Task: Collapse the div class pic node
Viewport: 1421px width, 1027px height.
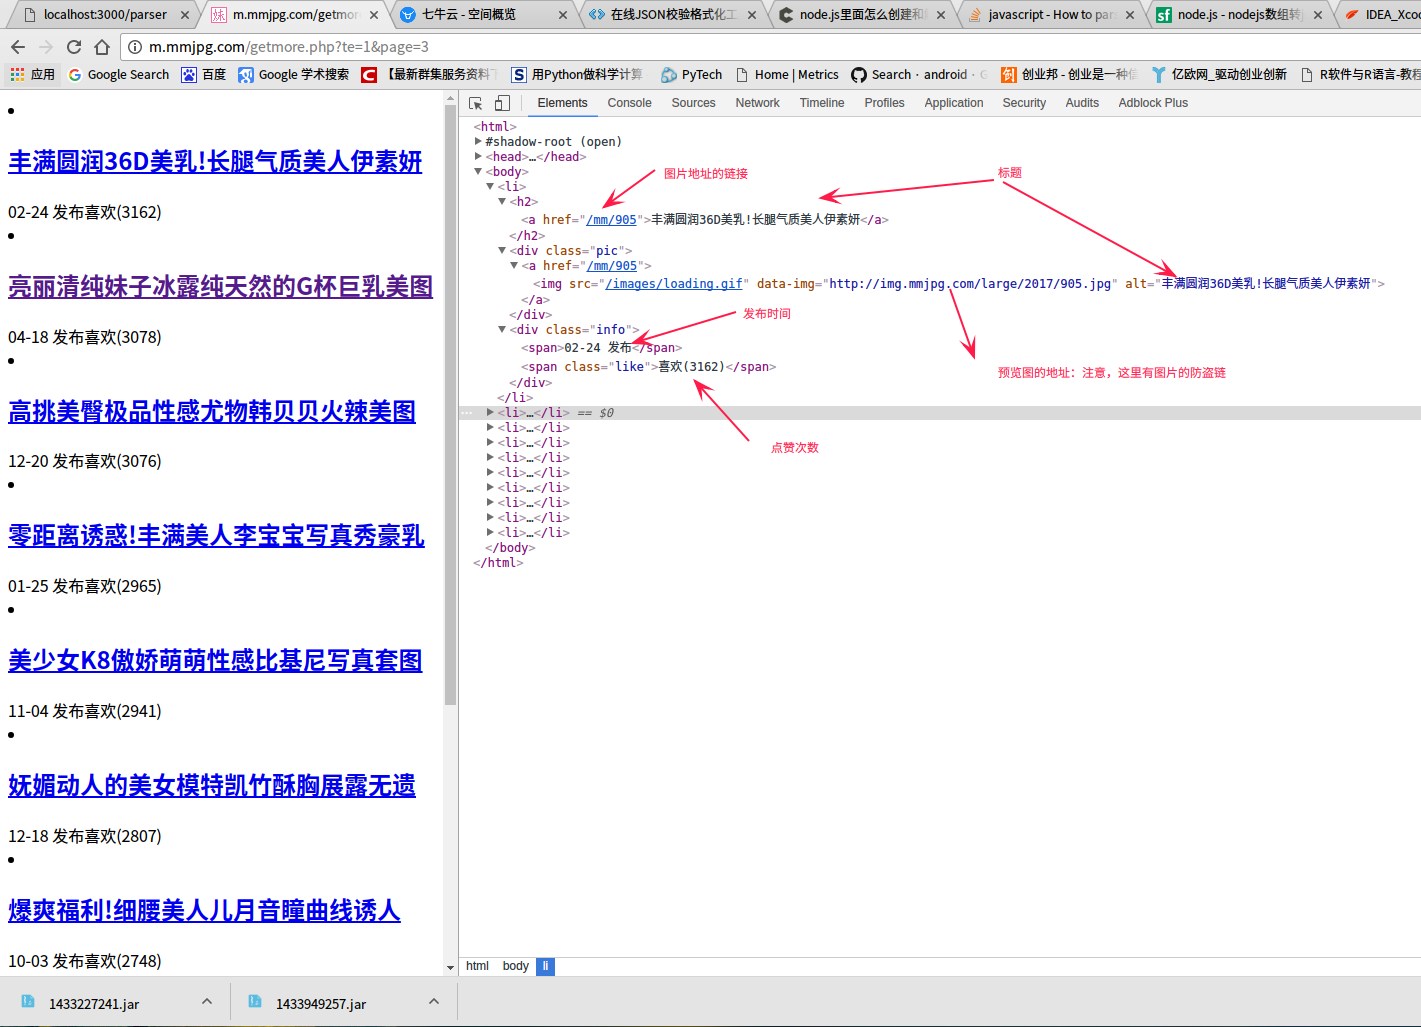Action: pyautogui.click(x=502, y=251)
